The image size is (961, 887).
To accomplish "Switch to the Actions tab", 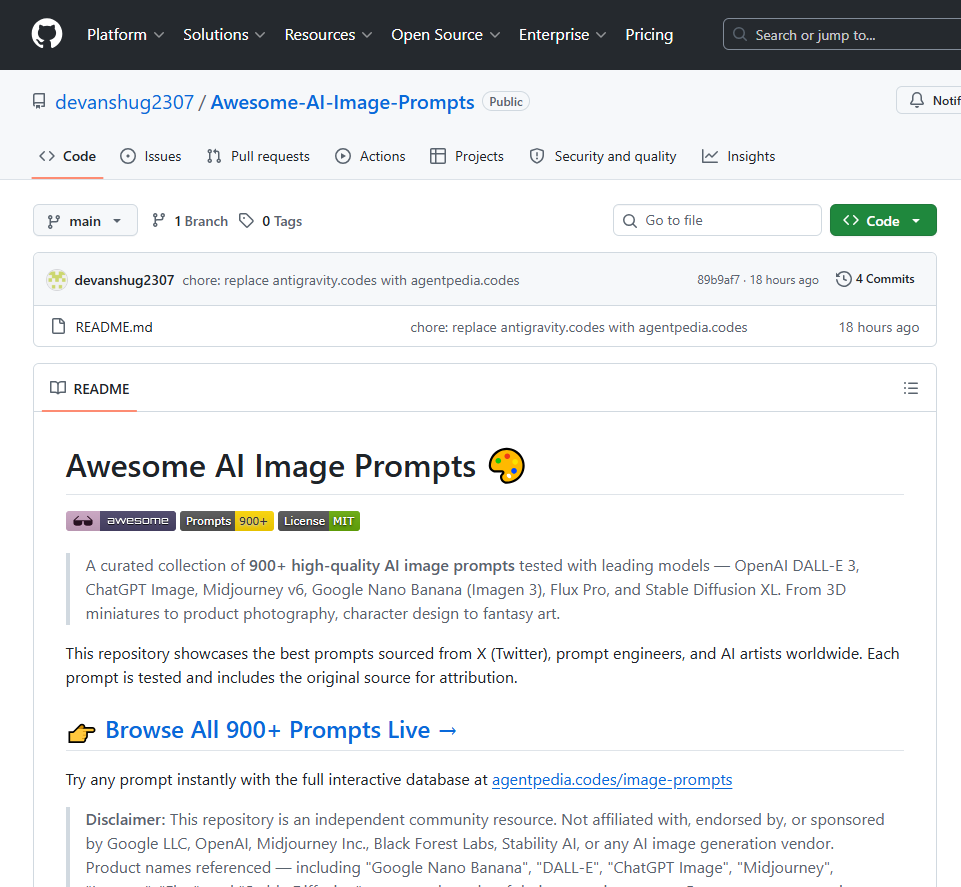I will click(x=370, y=156).
